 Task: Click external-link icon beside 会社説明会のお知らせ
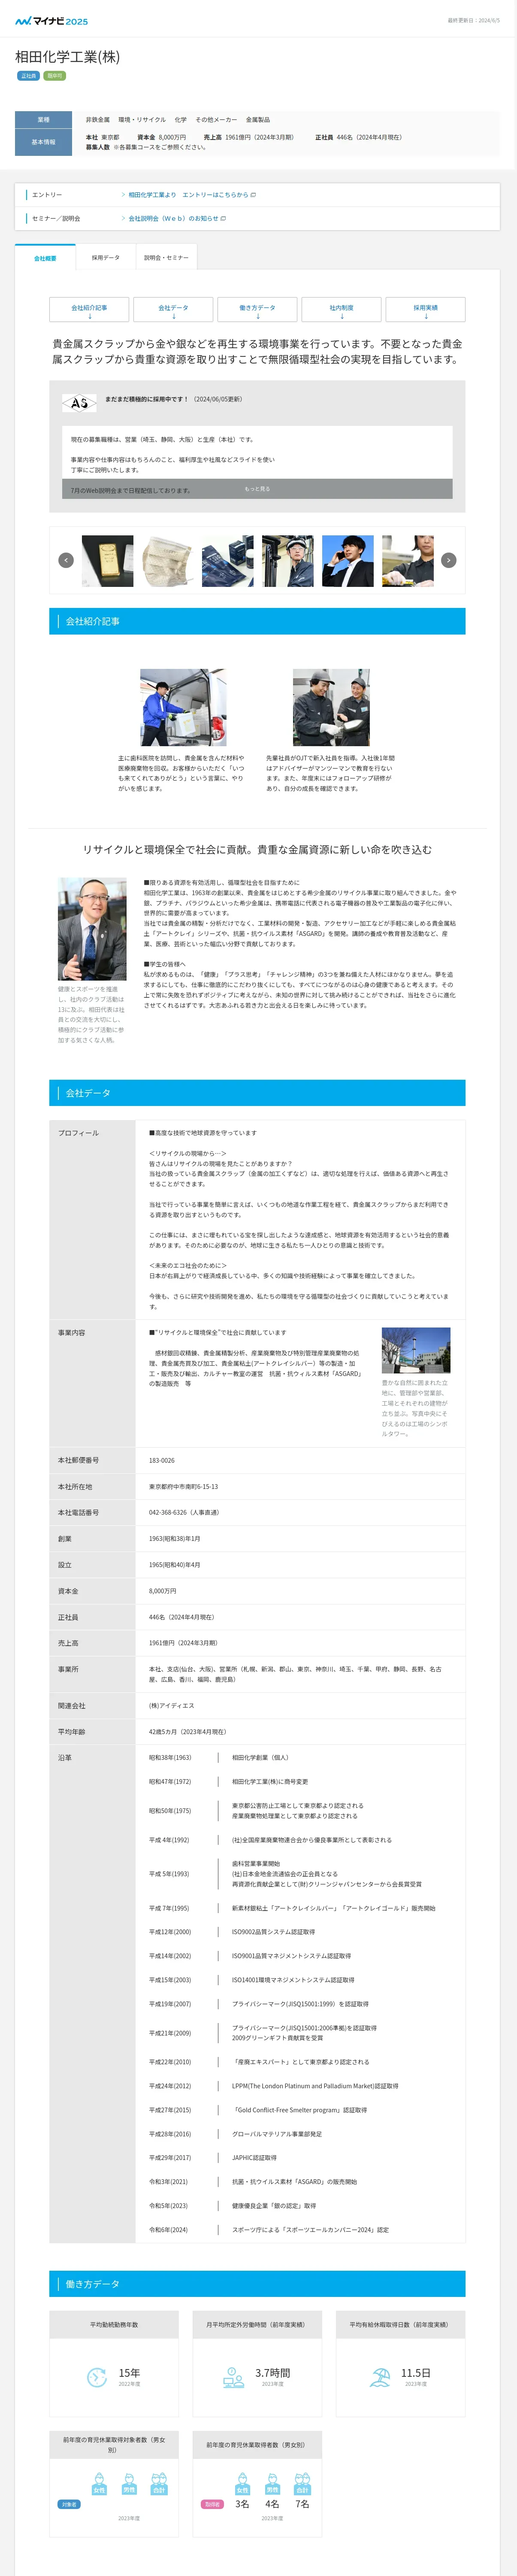click(223, 218)
